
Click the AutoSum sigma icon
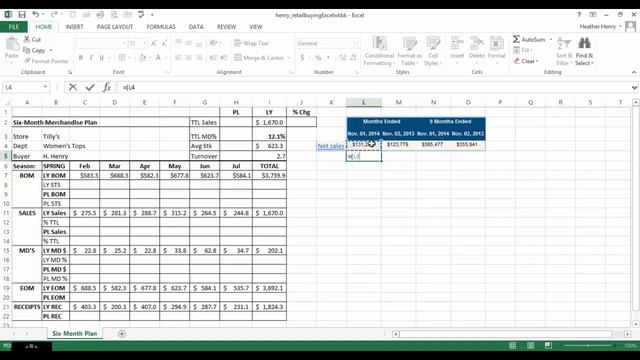click(516, 39)
